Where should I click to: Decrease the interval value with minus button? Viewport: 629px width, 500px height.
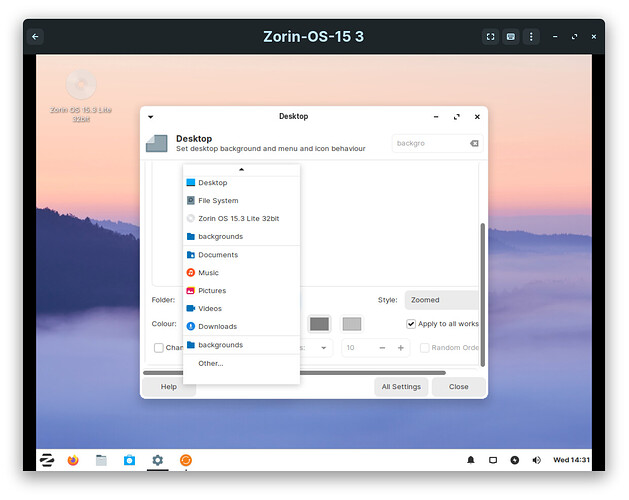click(x=382, y=348)
